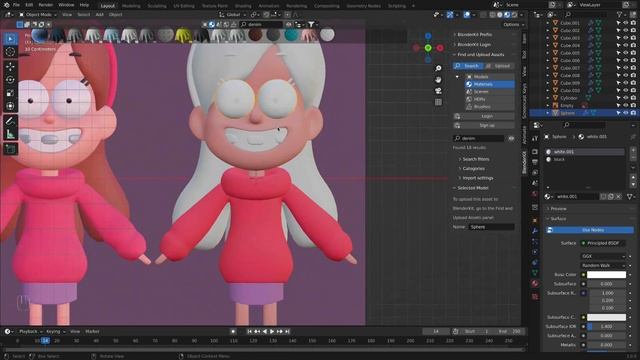Open the Window menu
Screen dimensions: 640x360
point(66,5)
